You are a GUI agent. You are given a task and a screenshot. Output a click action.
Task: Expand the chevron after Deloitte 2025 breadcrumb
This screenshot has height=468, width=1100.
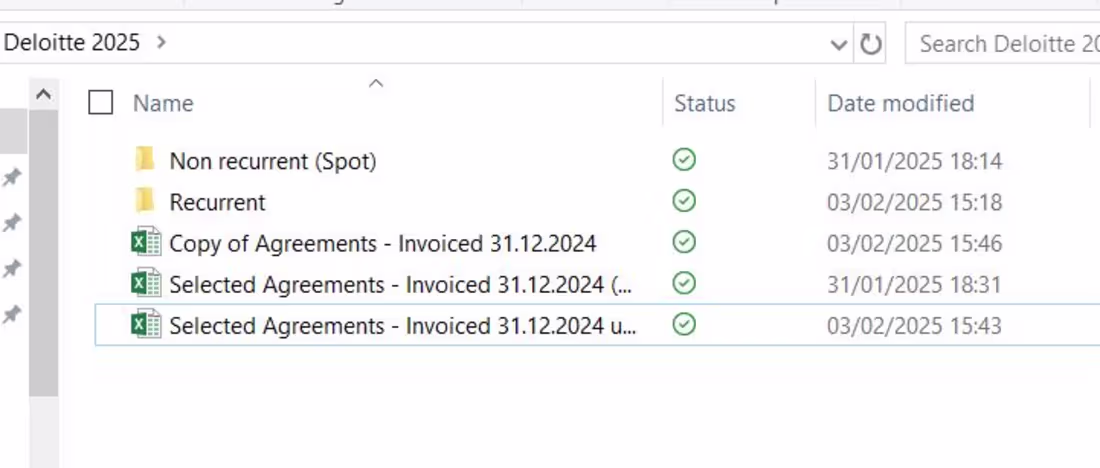pos(162,43)
